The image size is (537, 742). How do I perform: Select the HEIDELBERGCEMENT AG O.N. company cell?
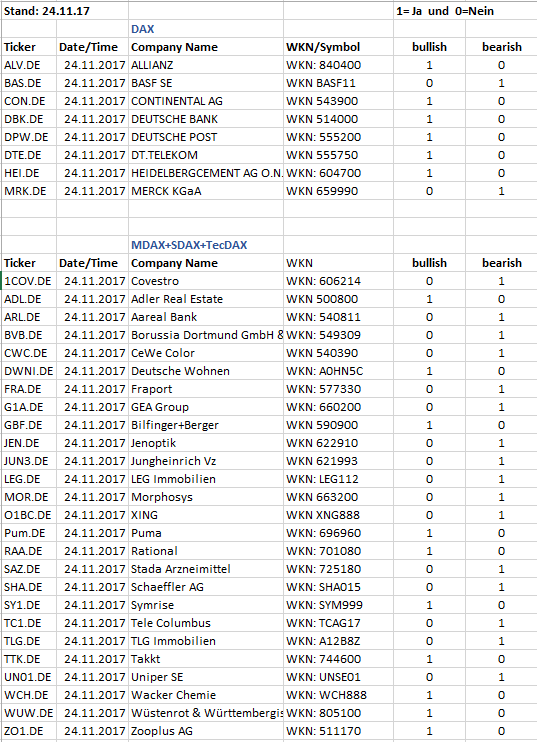[x=206, y=173]
